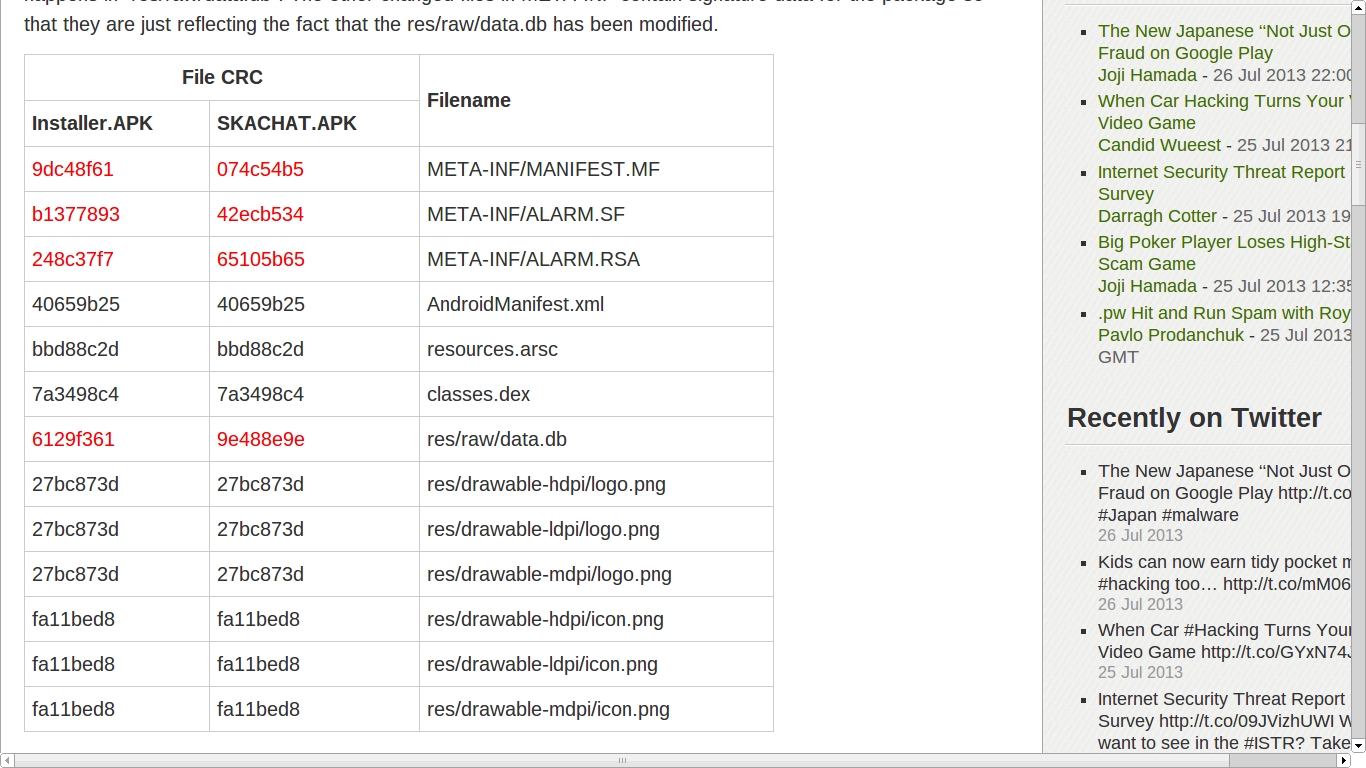Select red CRC value 6129f361
This screenshot has height=768, width=1366.
[x=73, y=439]
